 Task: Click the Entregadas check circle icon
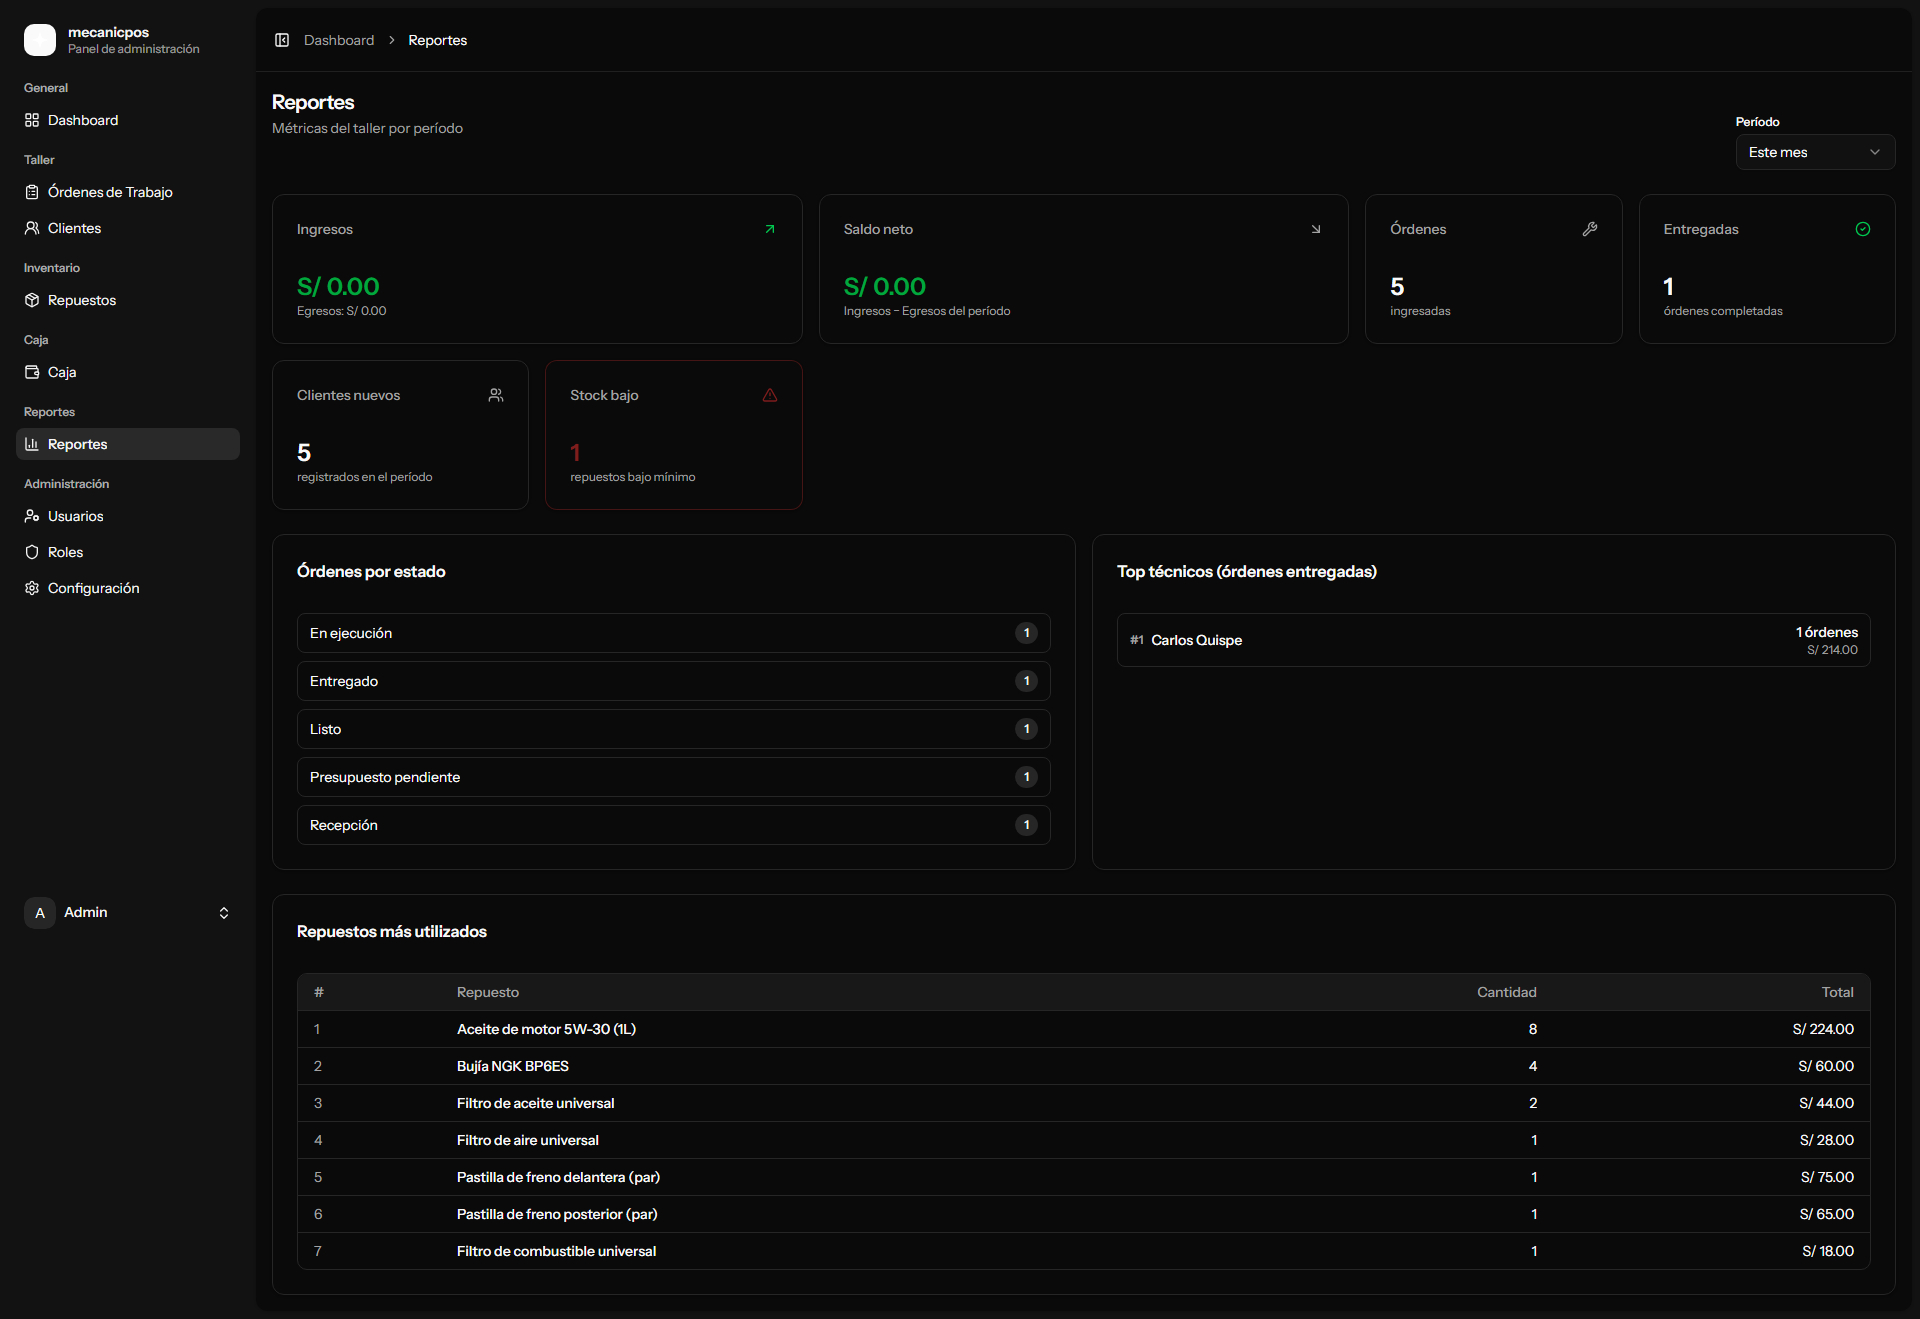(x=1863, y=229)
